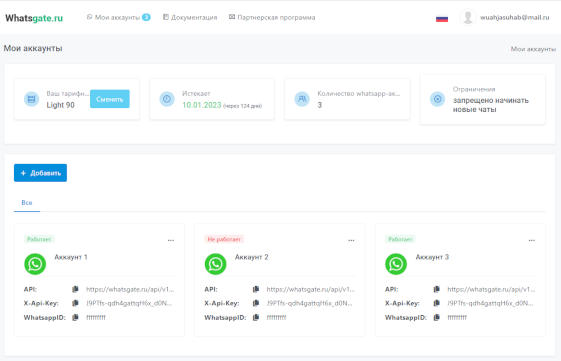Open the three-dot menu of Аккаунт 3
The image size is (561, 361).
[532, 240]
